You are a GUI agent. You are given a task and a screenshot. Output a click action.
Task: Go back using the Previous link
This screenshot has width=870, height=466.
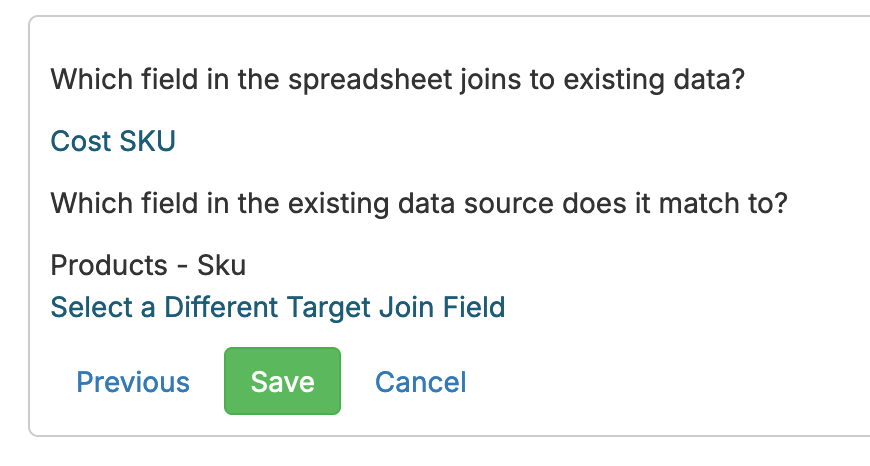pyautogui.click(x=133, y=382)
